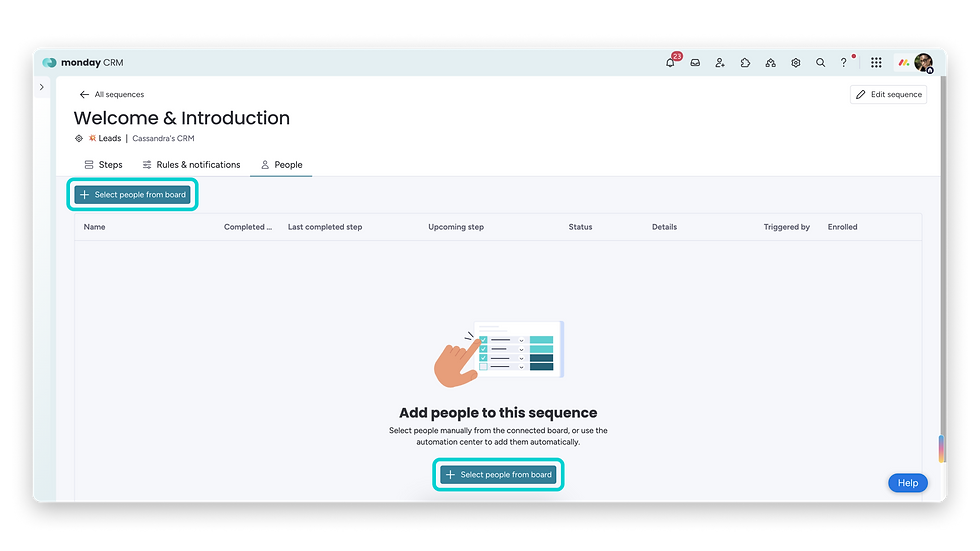Viewport: 980px width, 551px height.
Task: Go back to All sequences
Action: click(112, 94)
